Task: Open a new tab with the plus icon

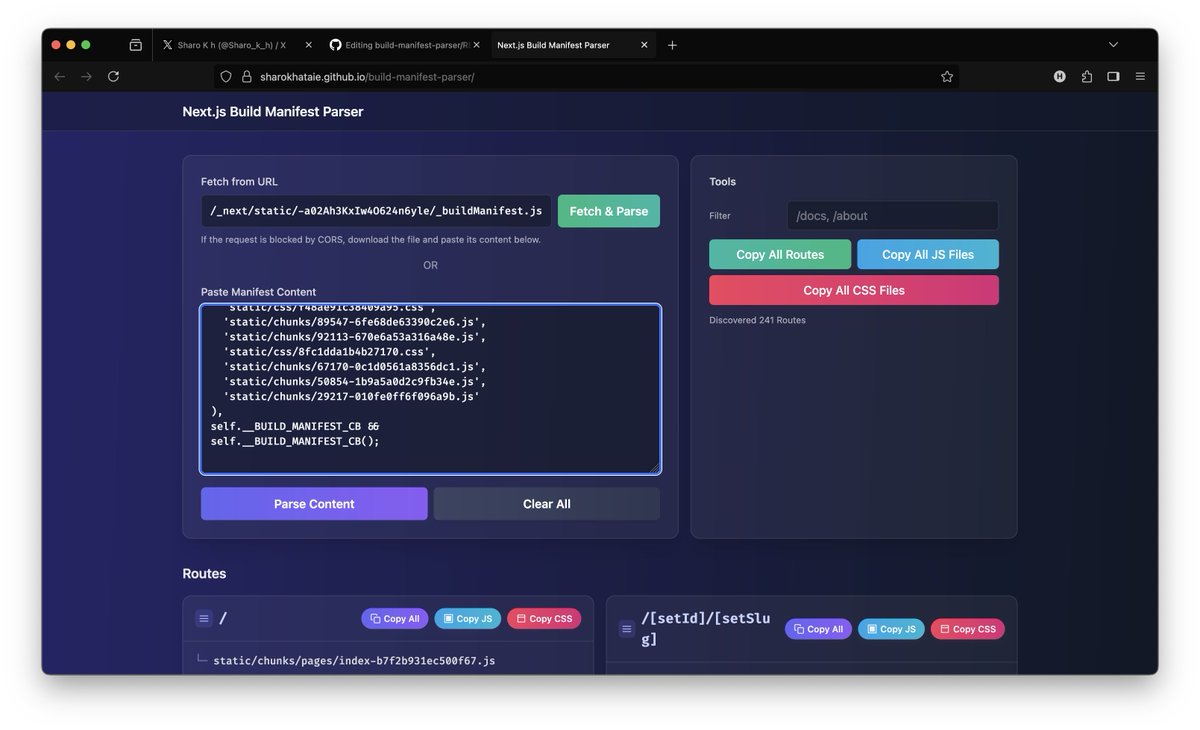Action: (672, 45)
